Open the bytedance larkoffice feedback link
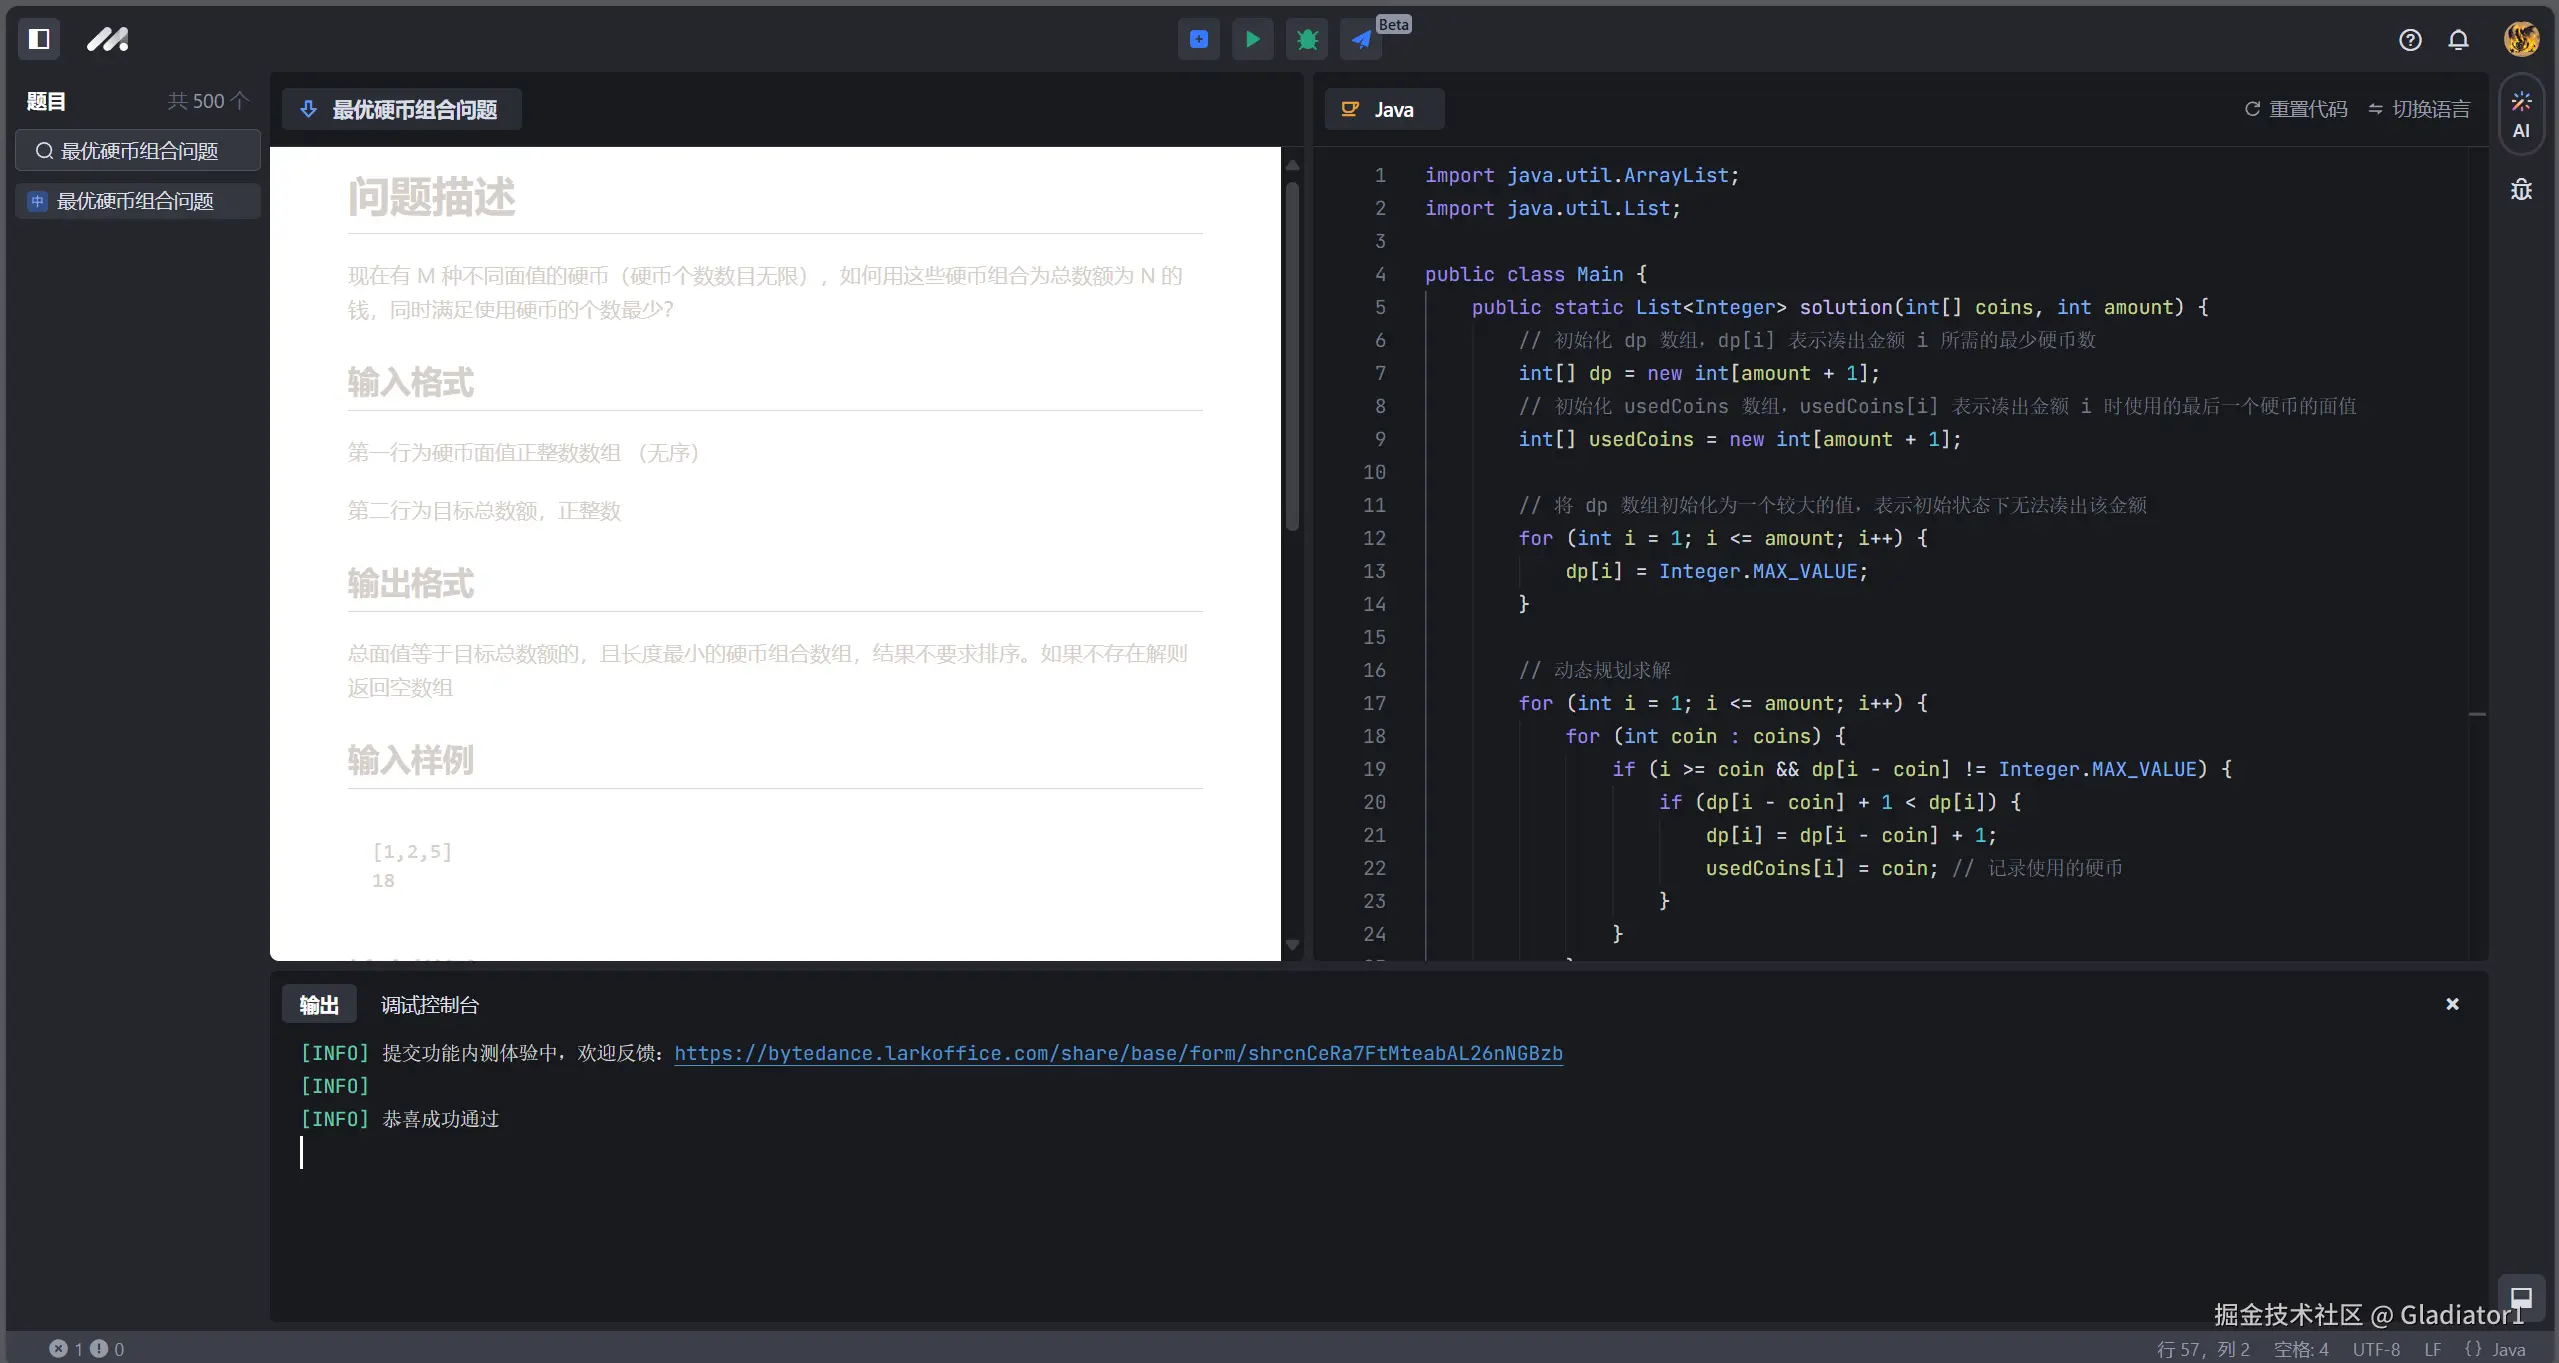 [x=1118, y=1053]
